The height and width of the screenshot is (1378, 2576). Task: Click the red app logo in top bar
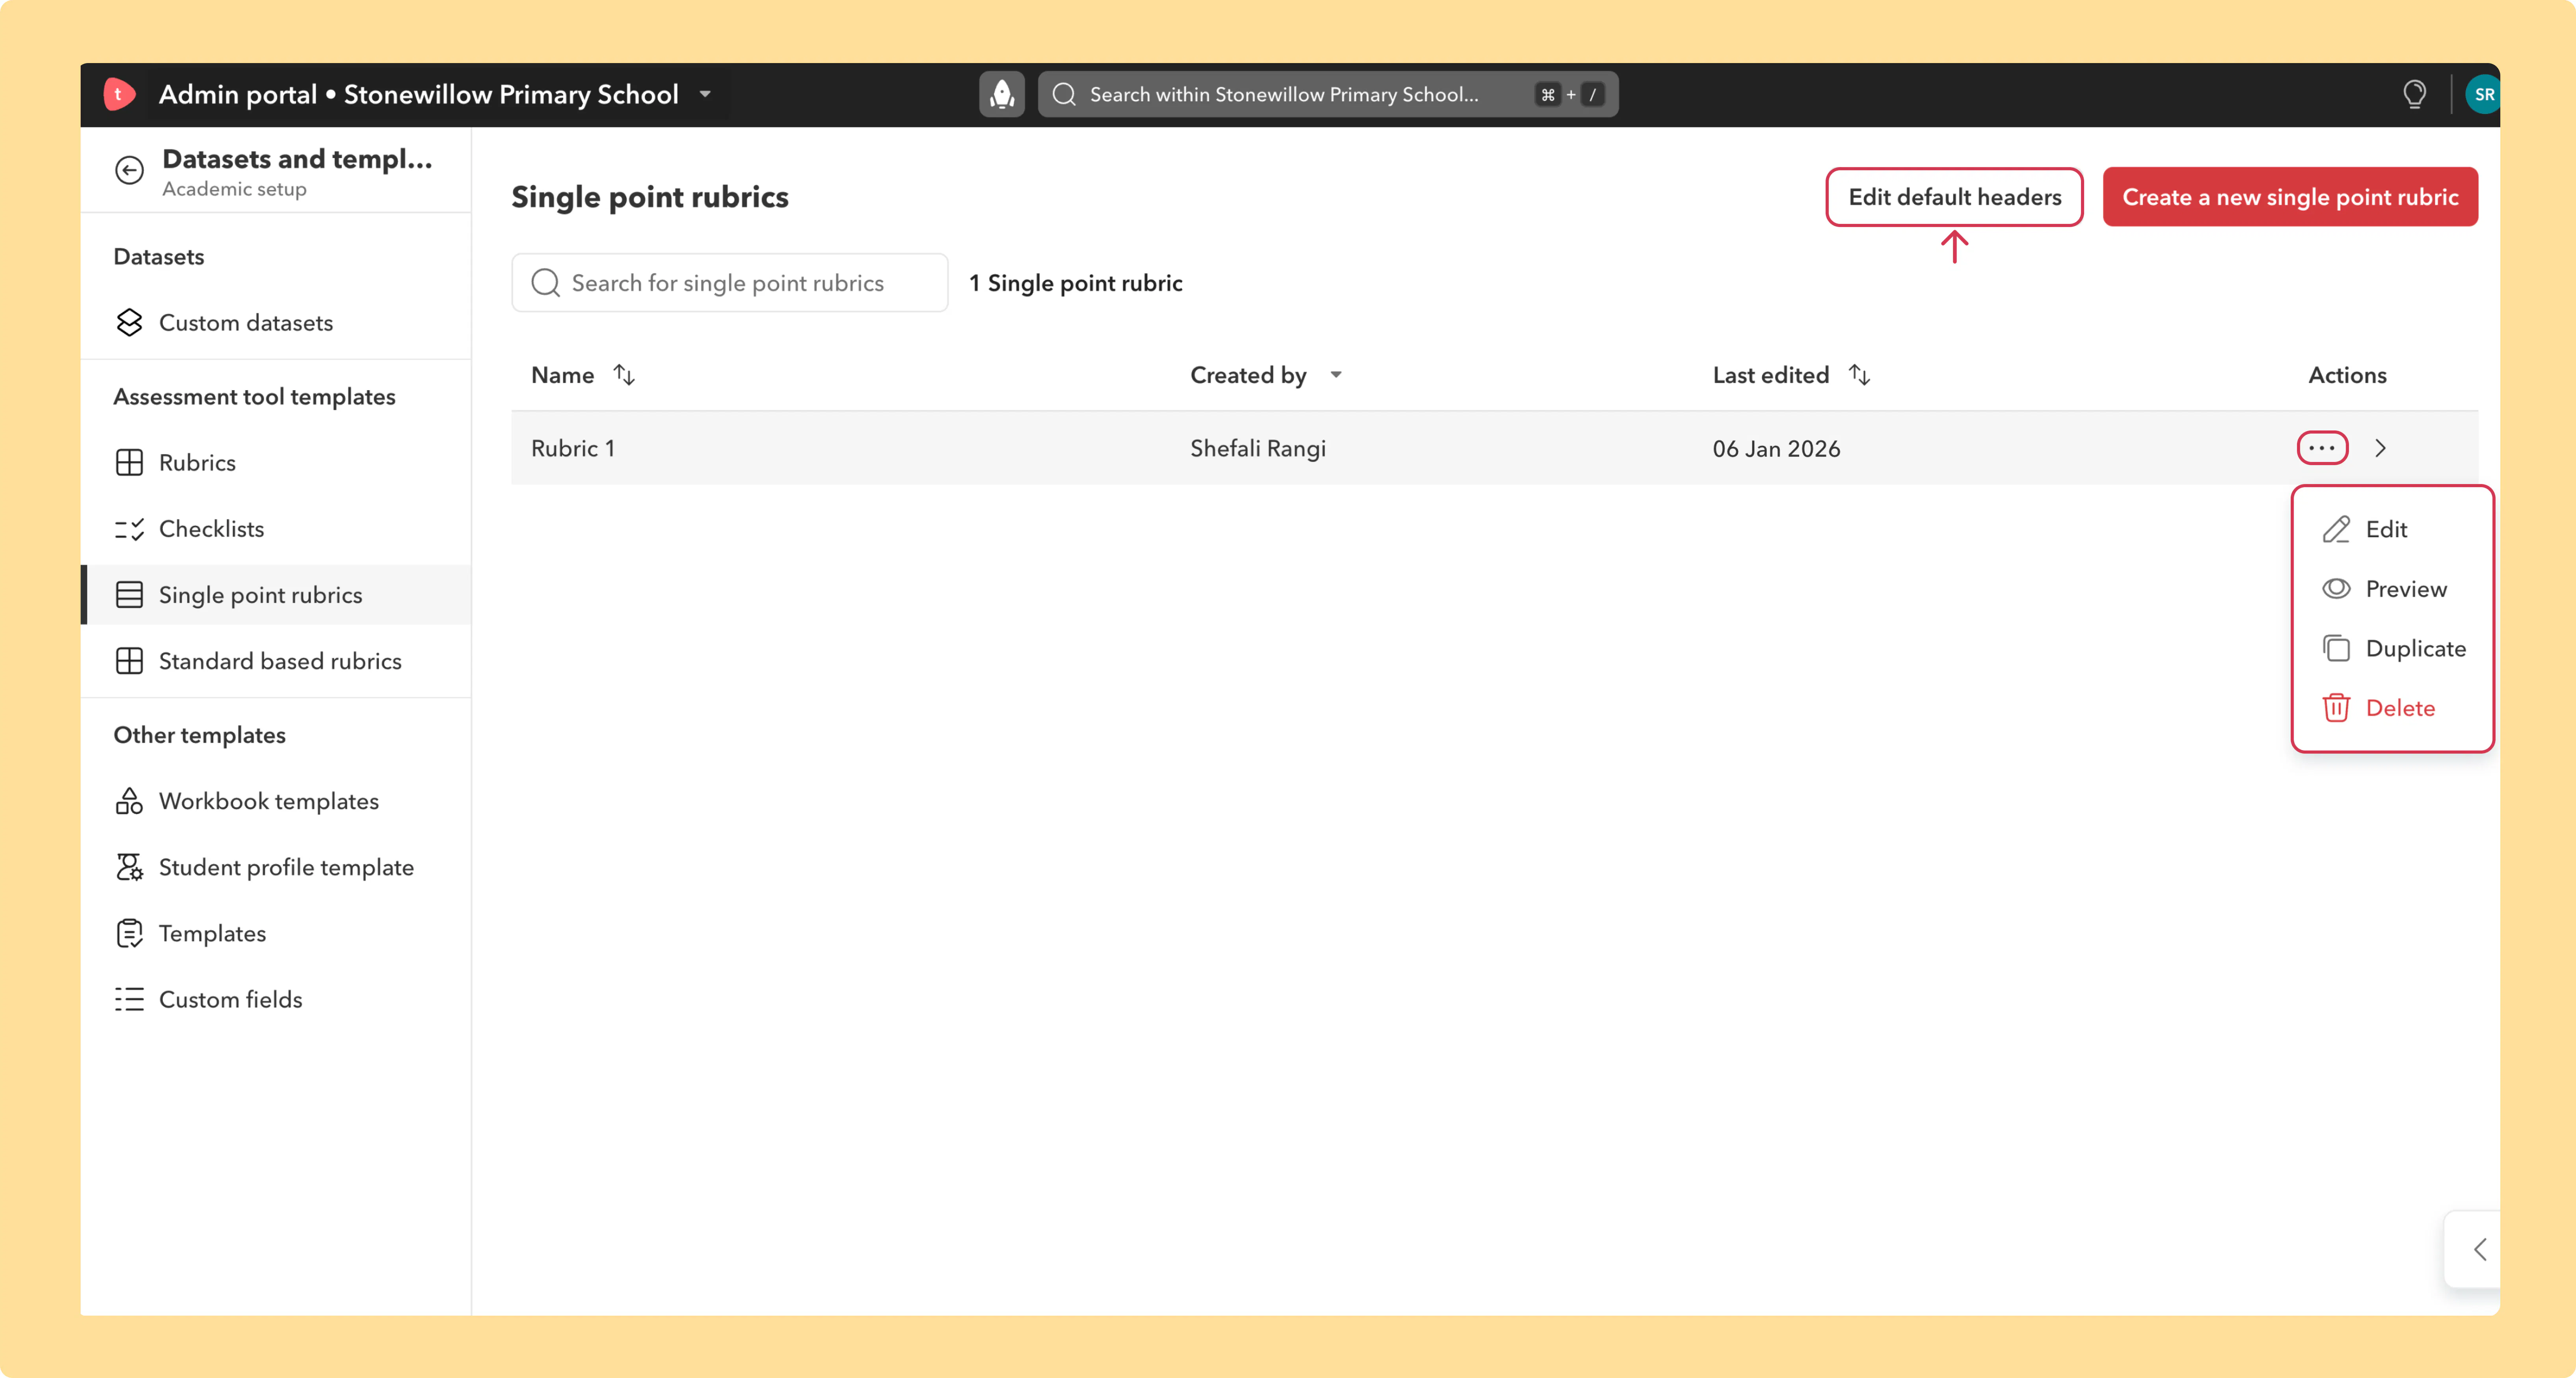tap(119, 94)
